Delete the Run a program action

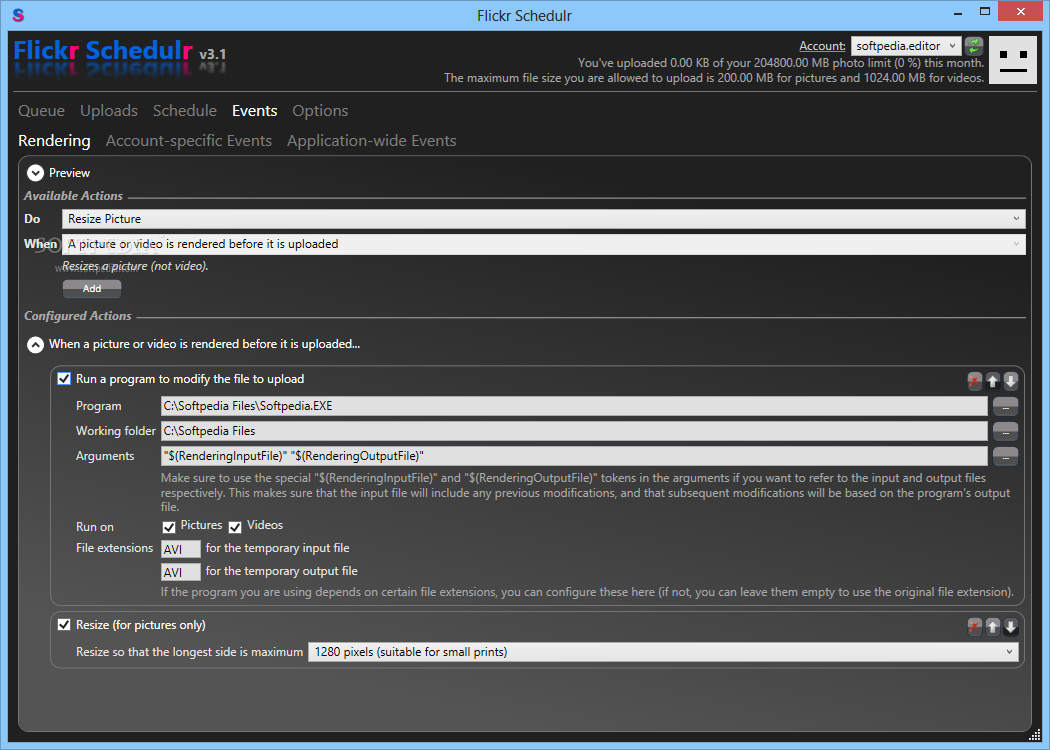click(x=974, y=381)
